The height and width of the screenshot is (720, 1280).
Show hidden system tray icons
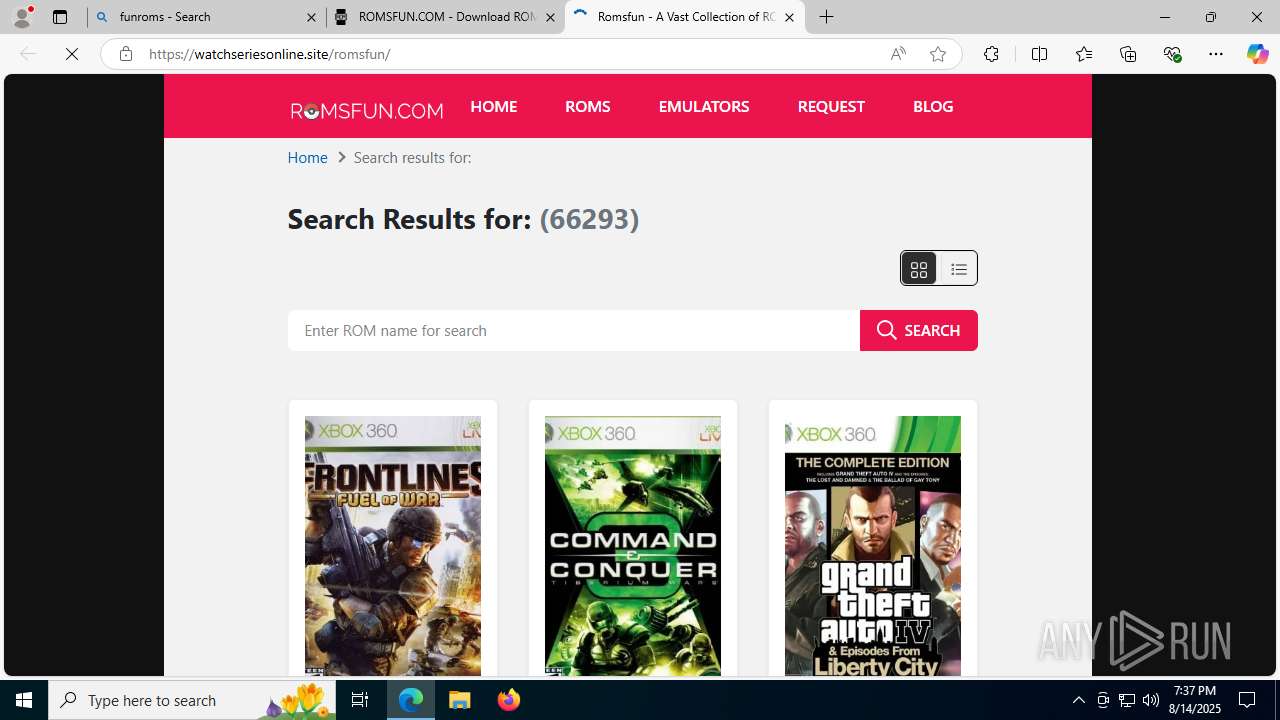(x=1078, y=700)
